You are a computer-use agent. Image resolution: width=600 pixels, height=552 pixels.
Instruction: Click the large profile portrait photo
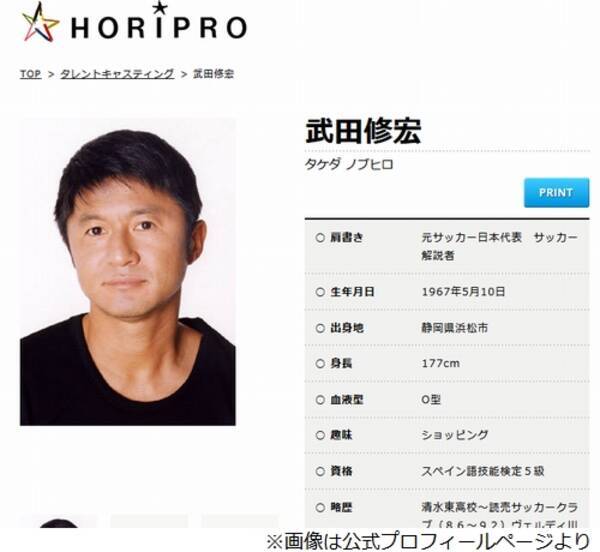pyautogui.click(x=128, y=272)
